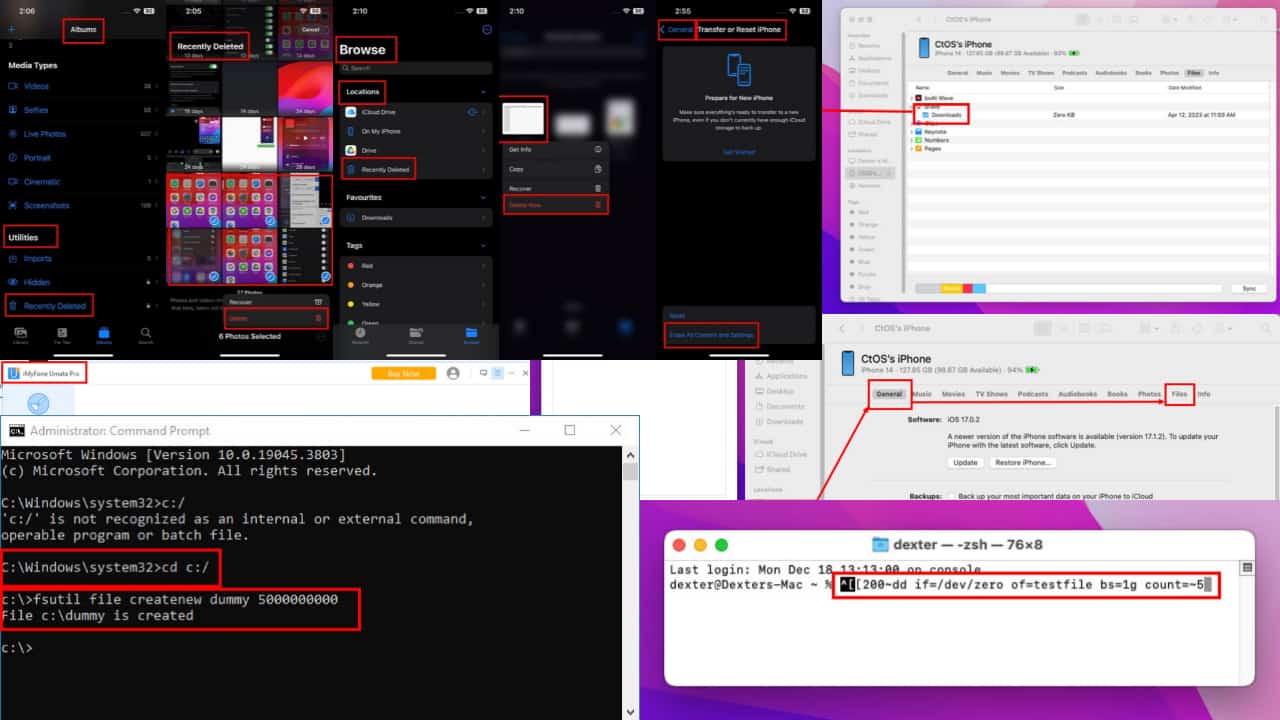Switch to Shared in Files tab bar
Screen dimensions: 1280x720
[416, 335]
